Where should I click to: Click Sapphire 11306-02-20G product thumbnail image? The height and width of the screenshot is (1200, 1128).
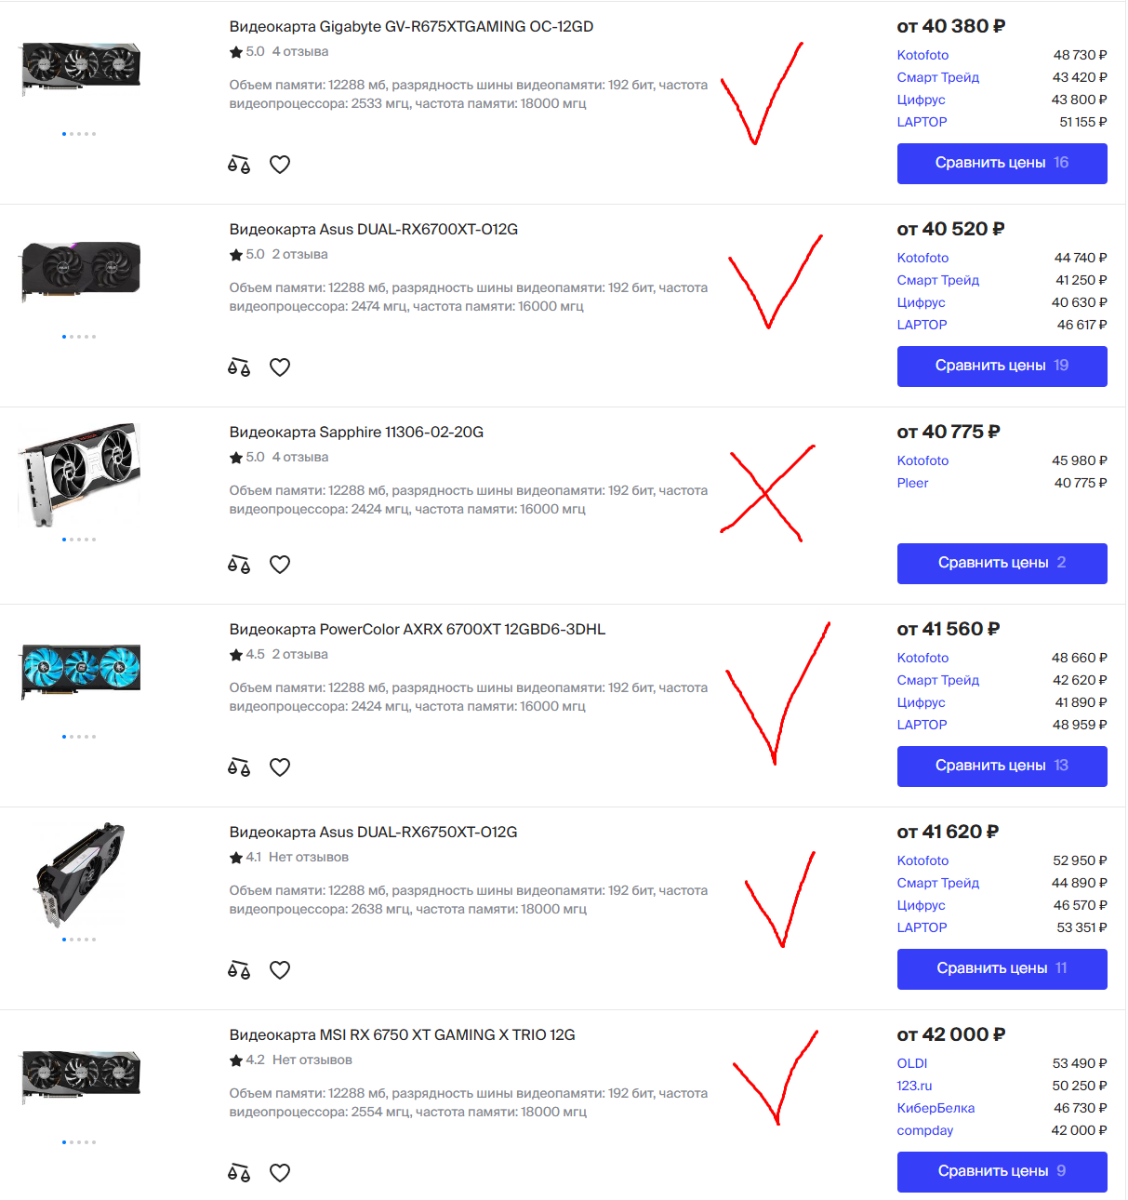[x=79, y=475]
